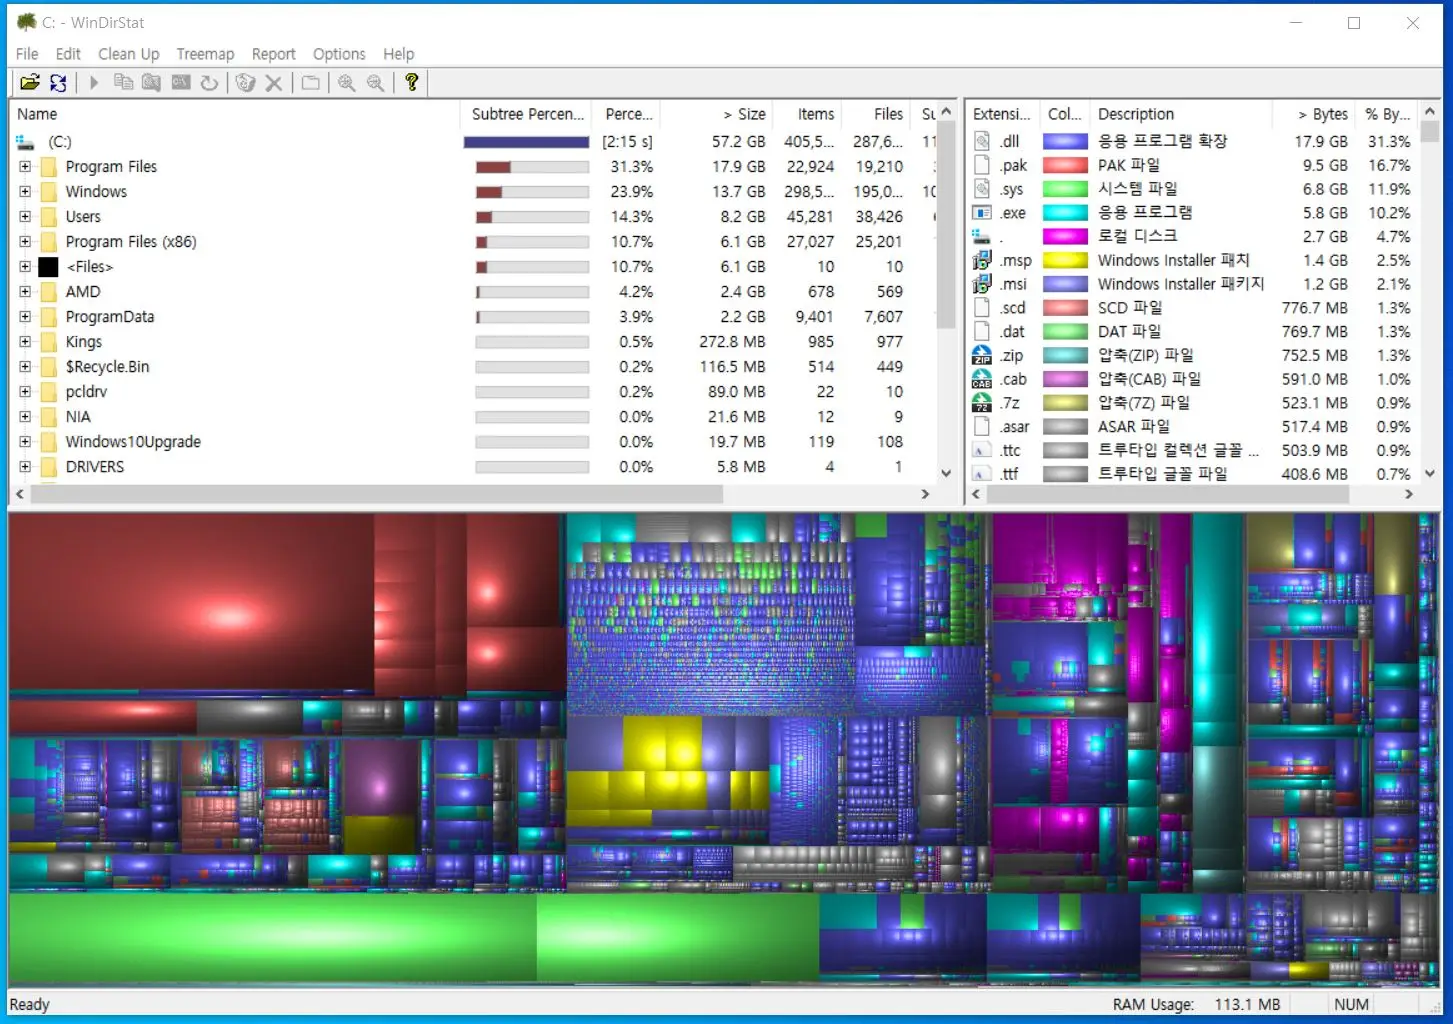Click the Open drive folder toolbar icon

point(30,83)
